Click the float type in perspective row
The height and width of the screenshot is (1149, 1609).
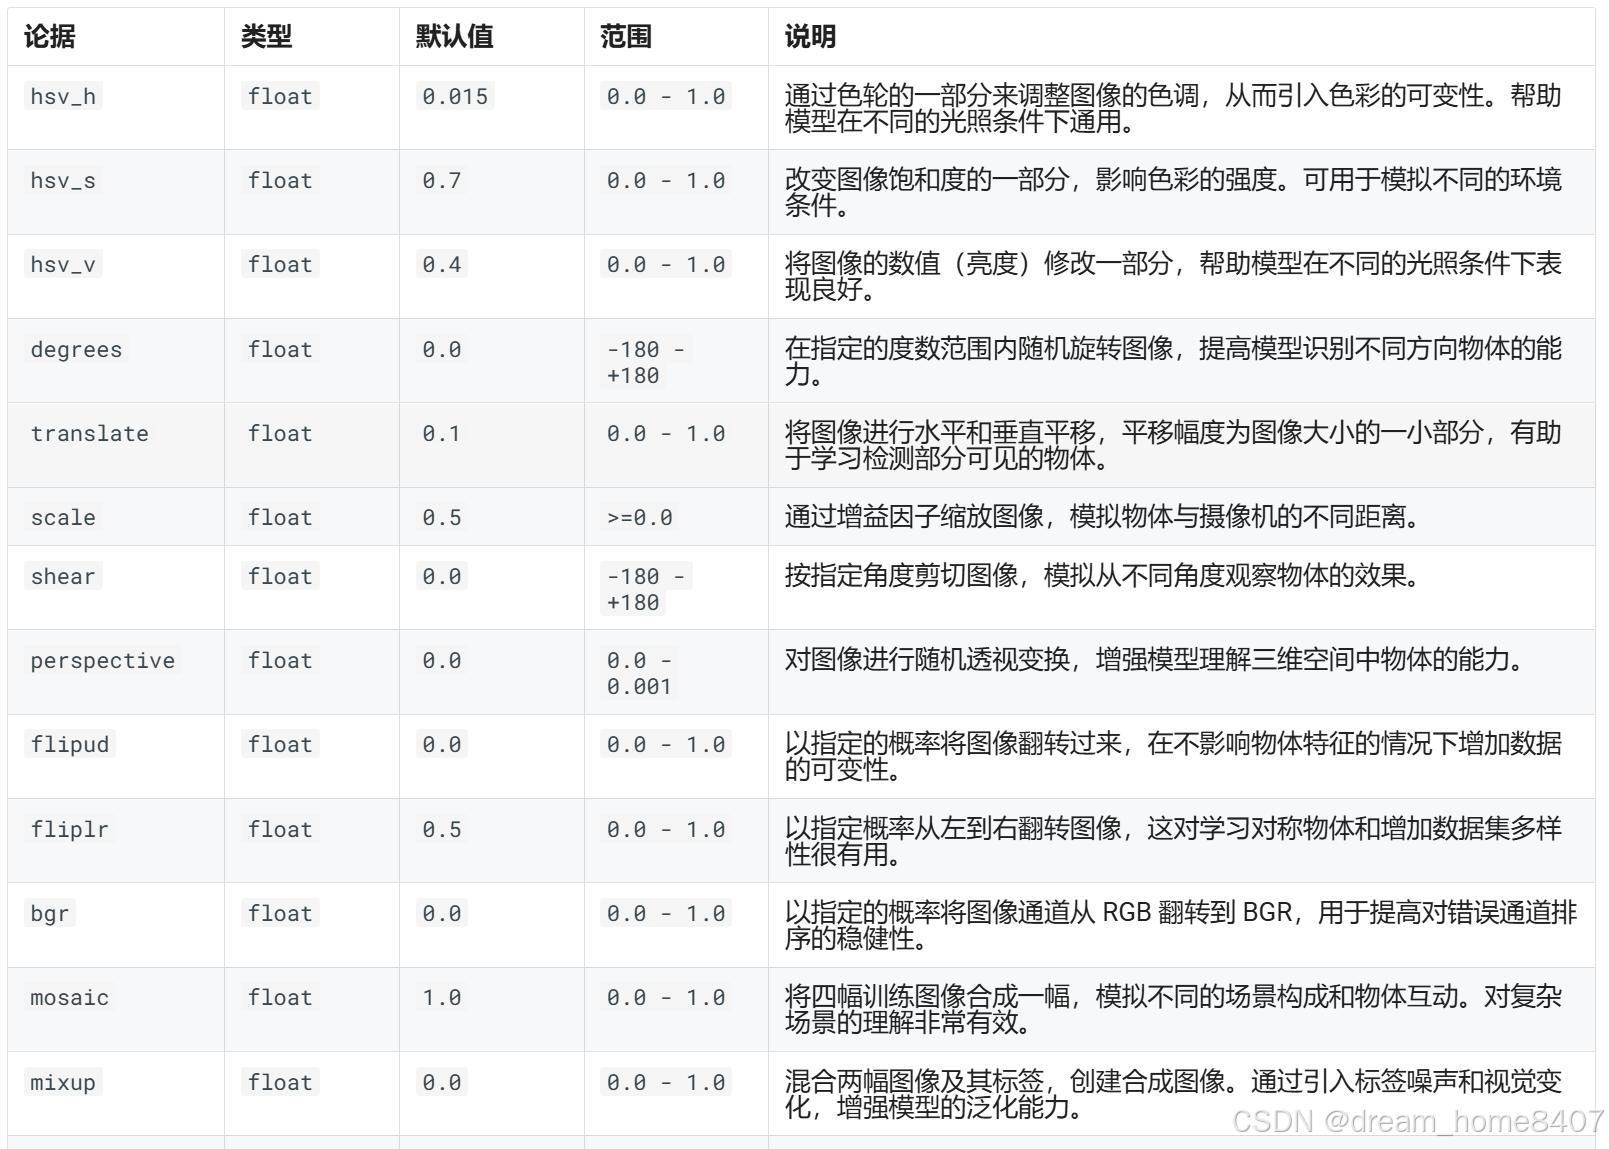(x=280, y=660)
